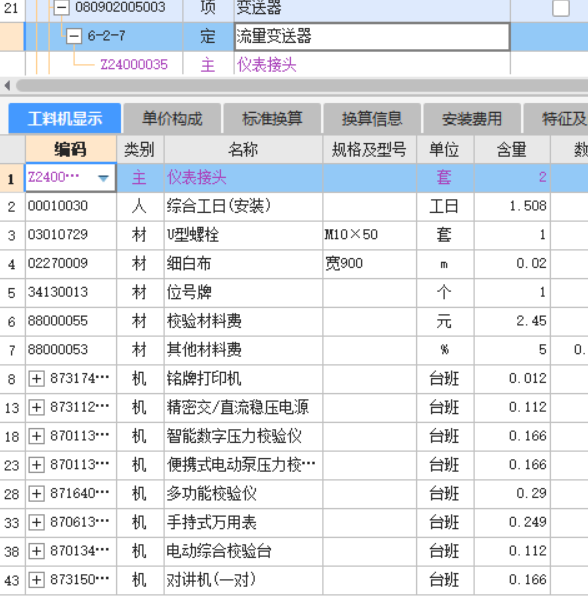Click the 0.29 quantity cell
This screenshot has width=588, height=613.
512,494
